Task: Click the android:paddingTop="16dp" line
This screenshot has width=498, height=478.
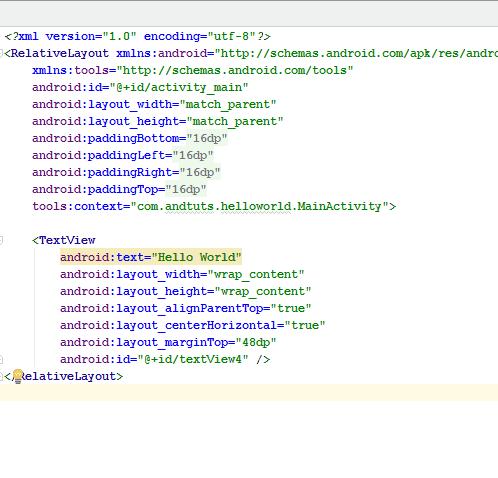Action: [119, 189]
